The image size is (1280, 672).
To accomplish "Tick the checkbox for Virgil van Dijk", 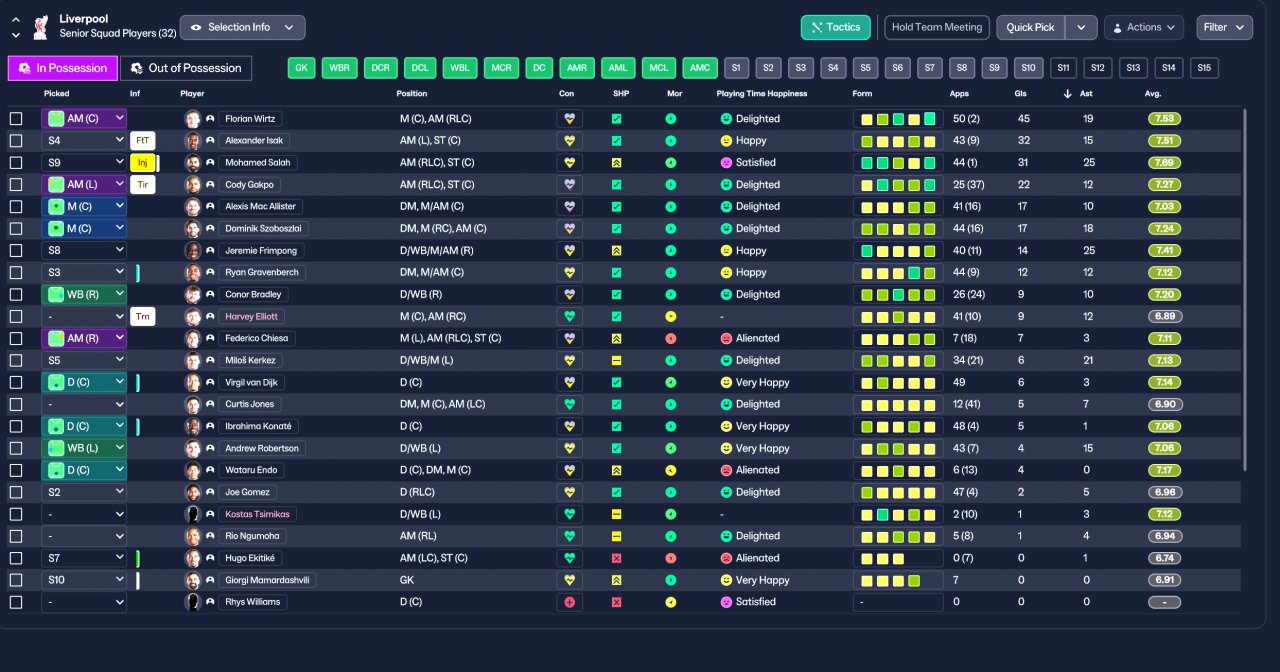I will [x=16, y=382].
